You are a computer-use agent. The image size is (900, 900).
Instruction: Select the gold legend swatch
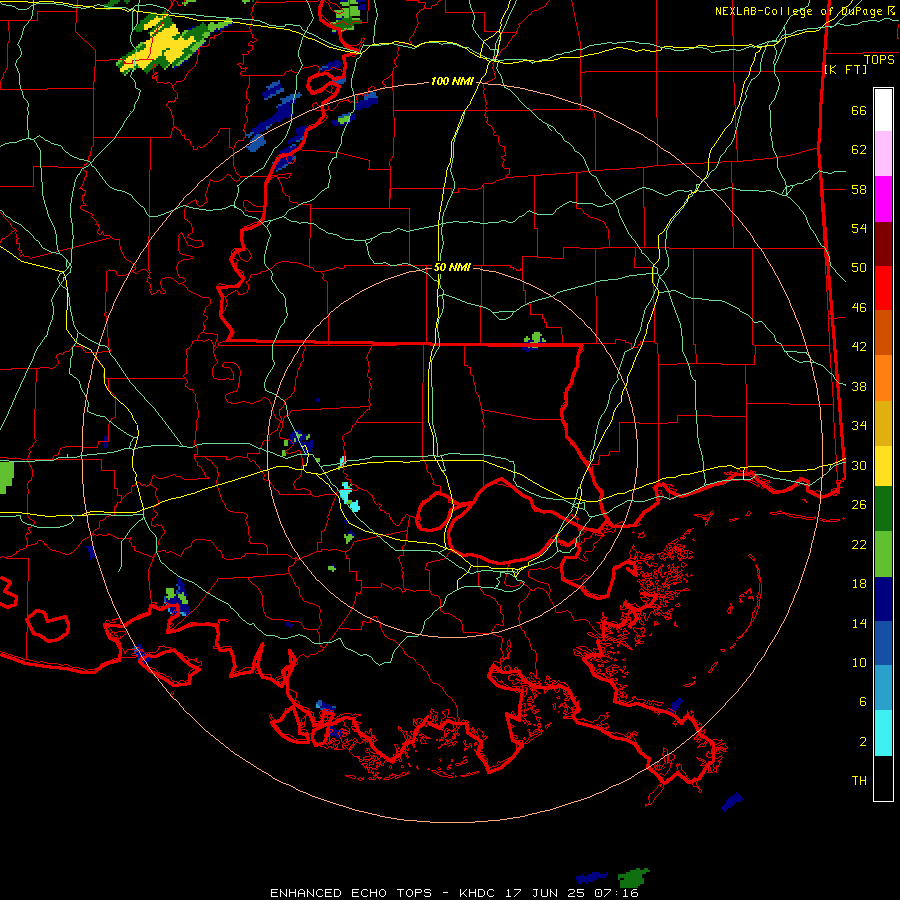883,423
